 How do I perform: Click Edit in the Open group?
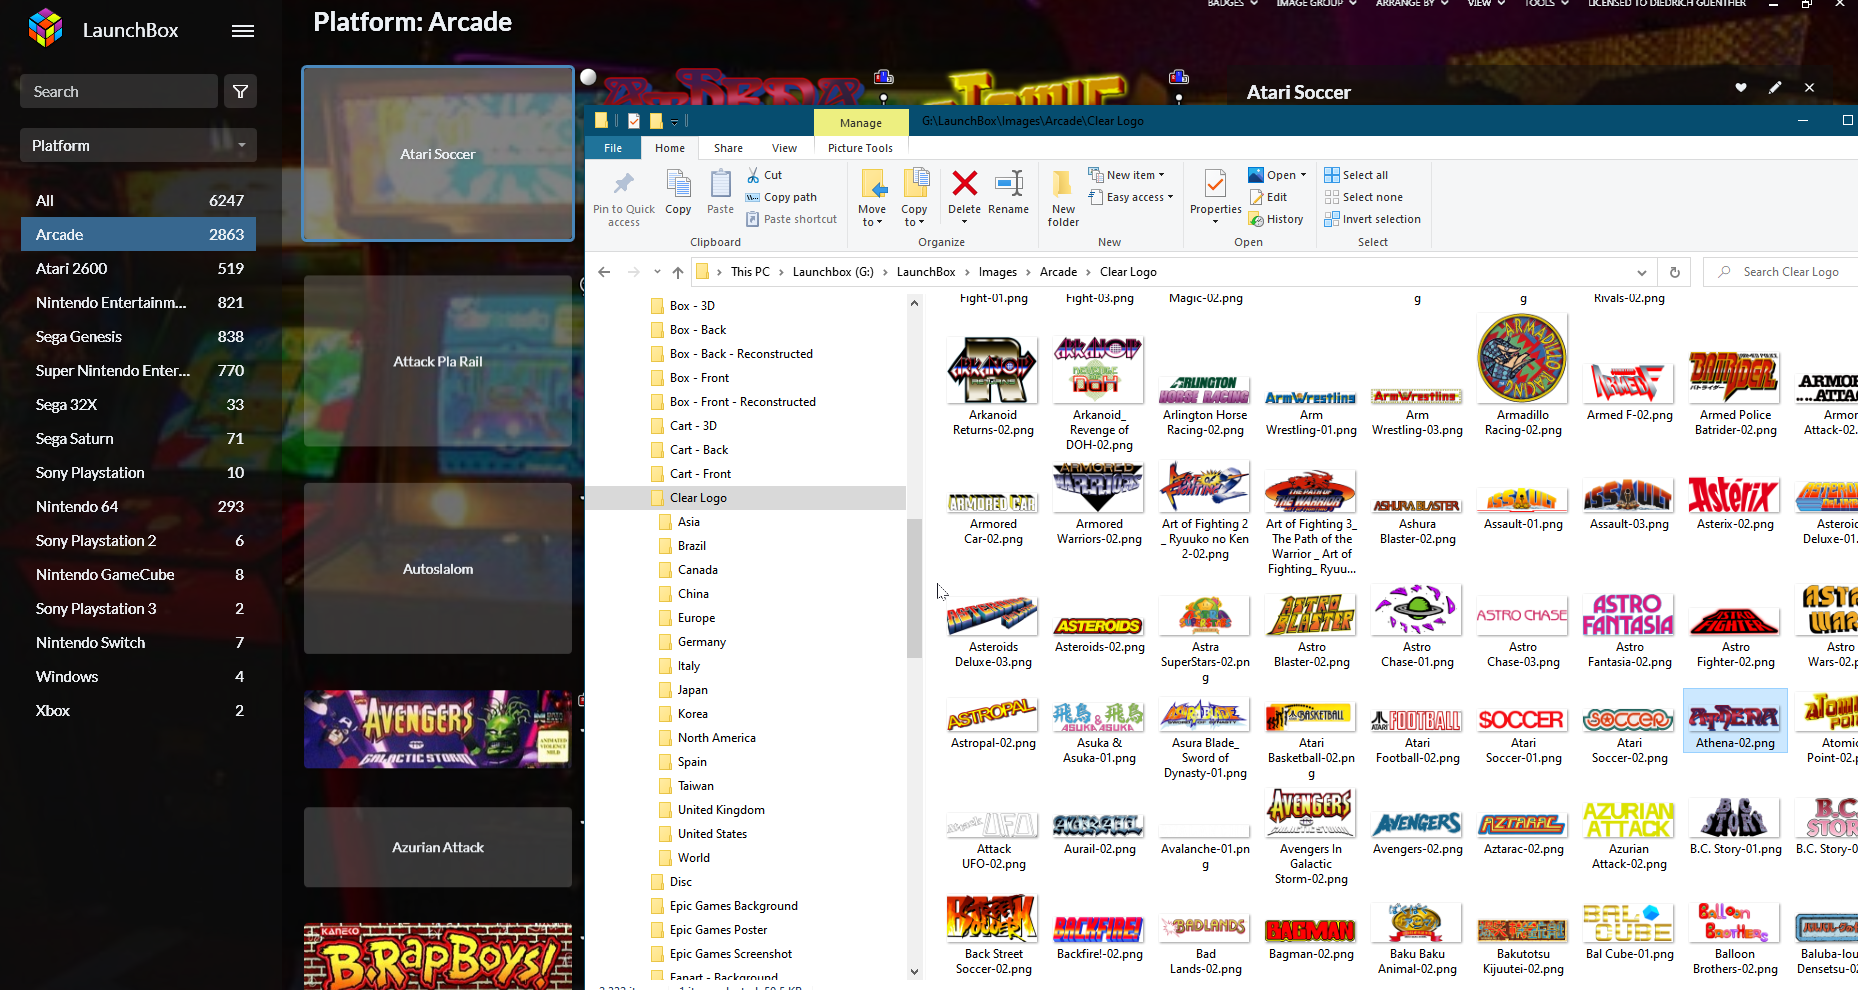1268,197
